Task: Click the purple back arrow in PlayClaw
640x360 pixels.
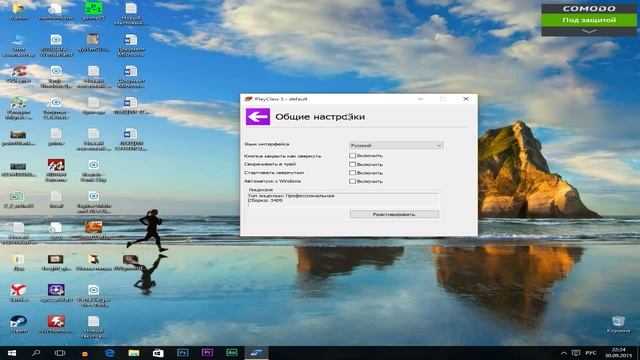Action: [258, 117]
